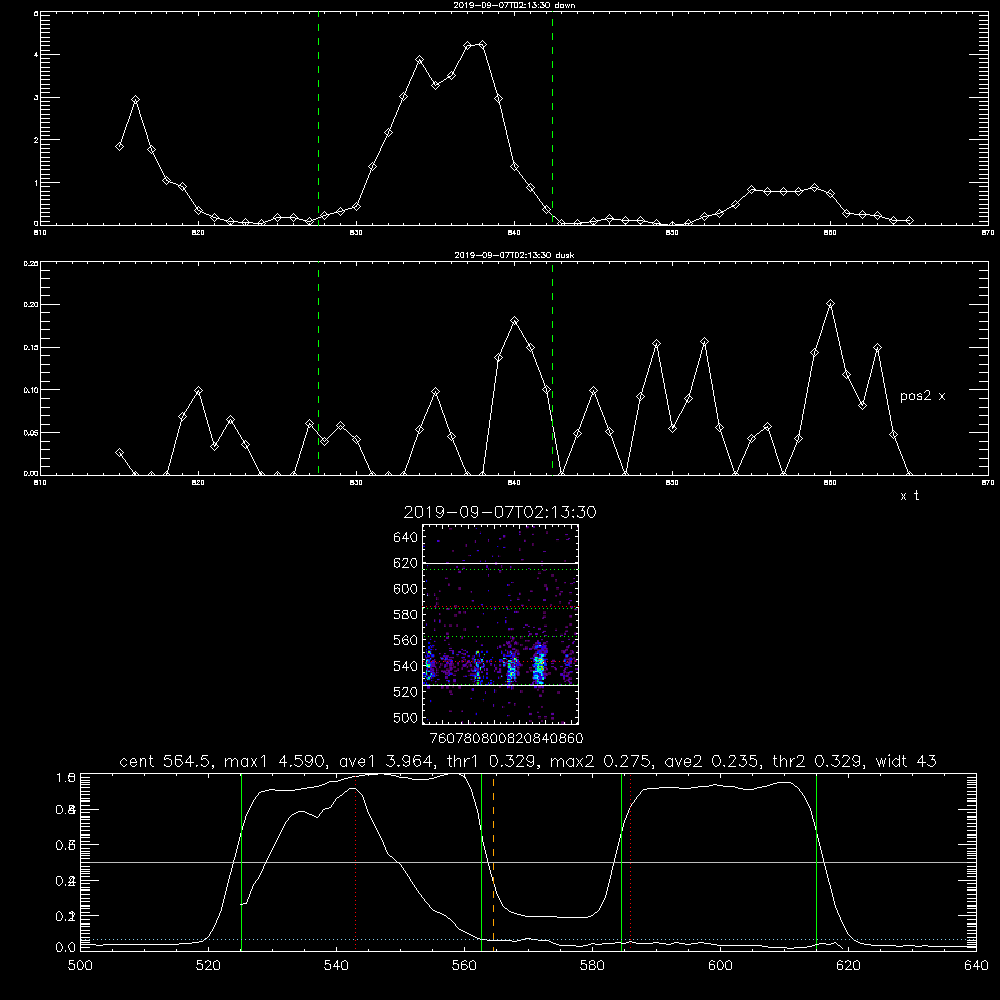Click second green dashed line in dawn plot
Viewport: 1000px width, 1000px height.
(552, 121)
